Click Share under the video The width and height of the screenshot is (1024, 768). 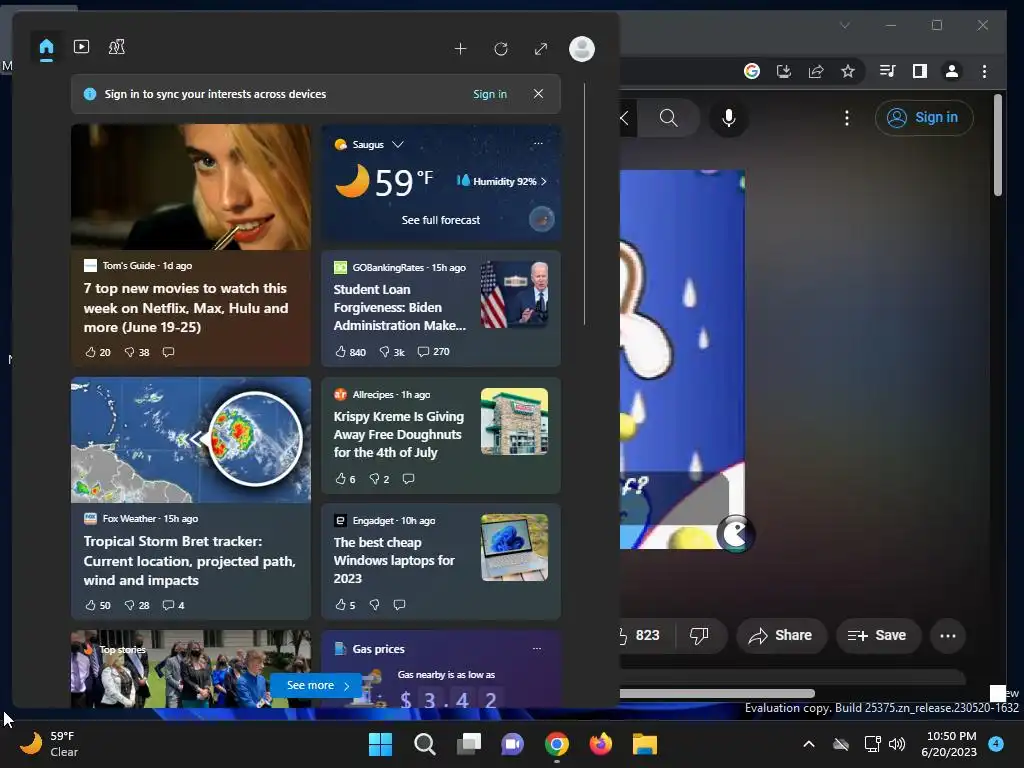(781, 635)
